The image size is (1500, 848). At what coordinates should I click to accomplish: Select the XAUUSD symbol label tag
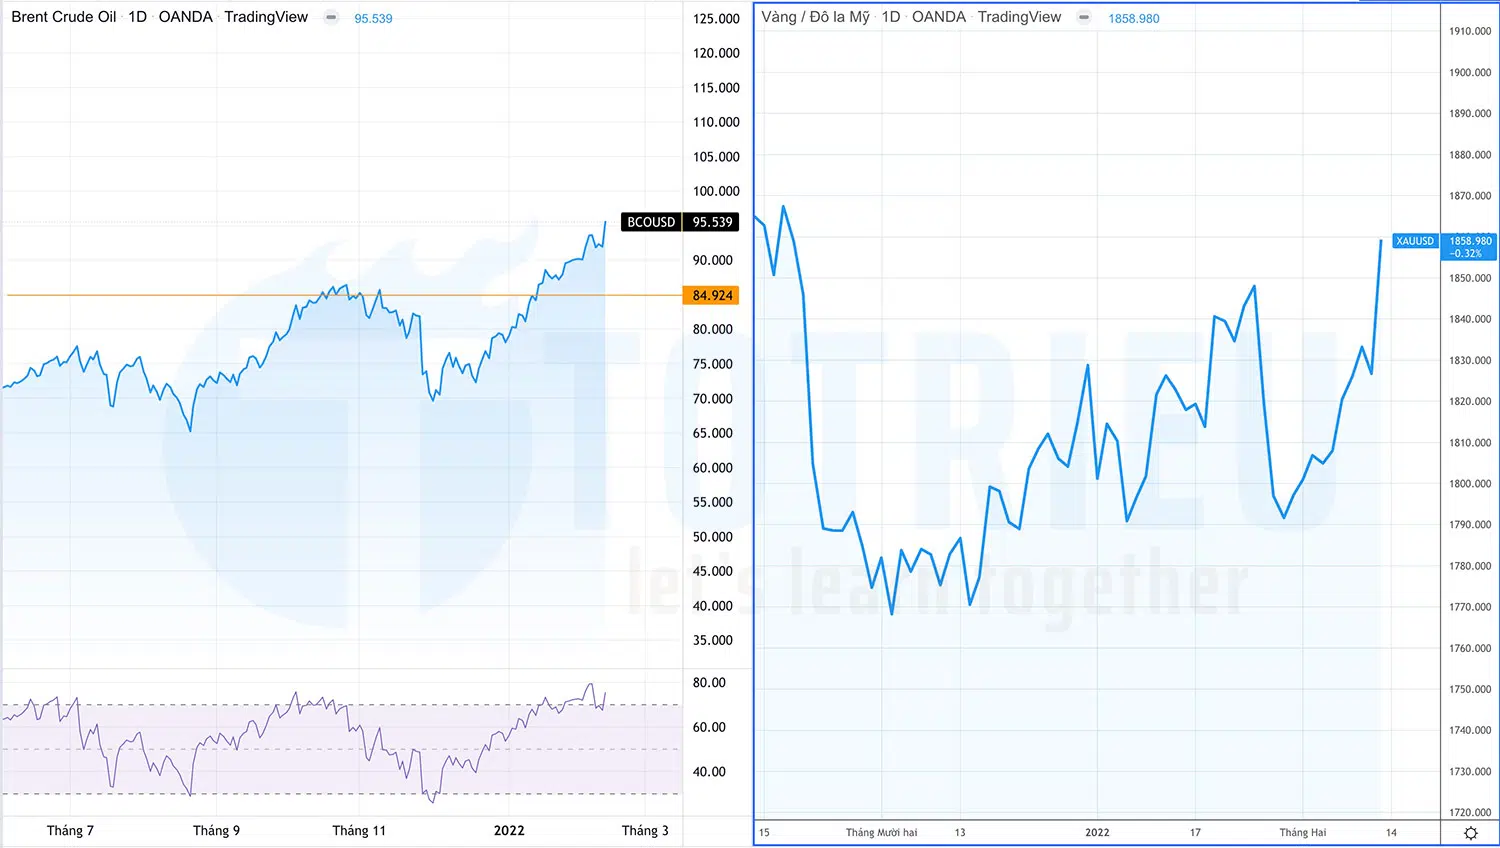point(1415,241)
